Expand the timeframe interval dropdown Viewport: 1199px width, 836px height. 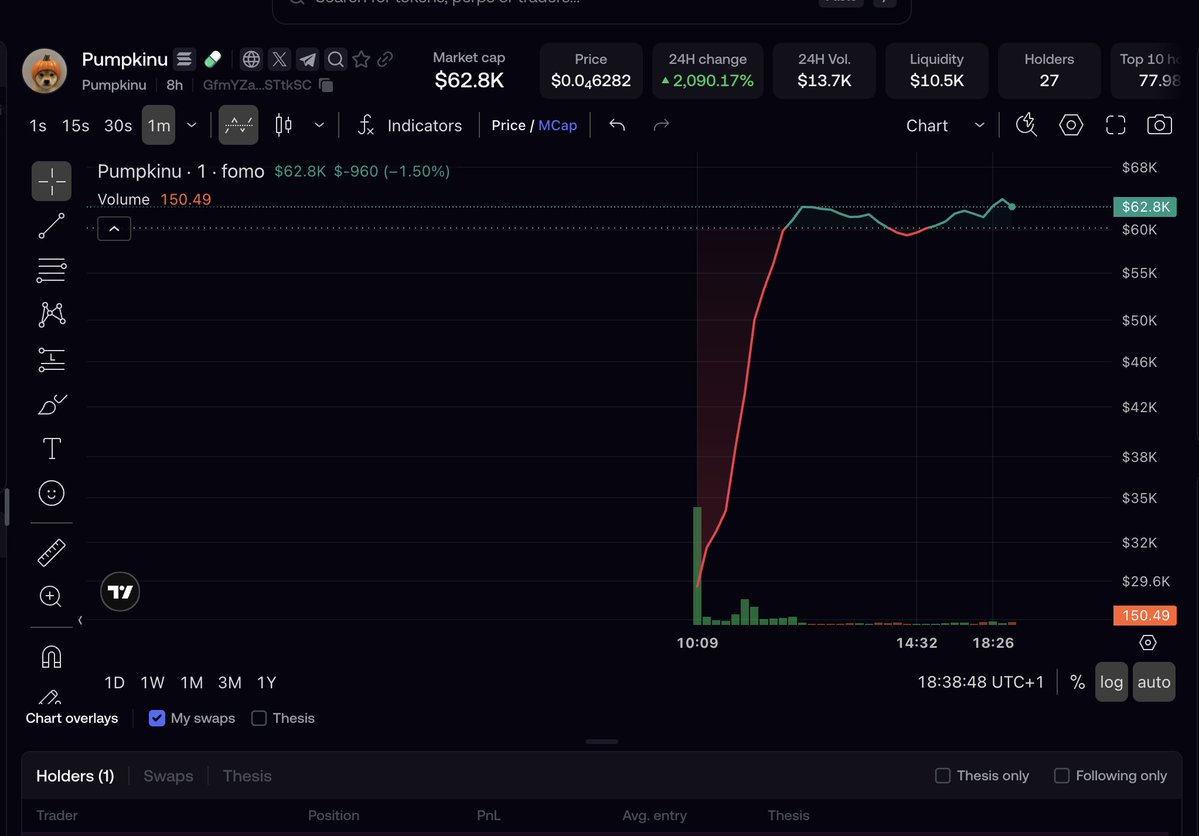pos(191,125)
